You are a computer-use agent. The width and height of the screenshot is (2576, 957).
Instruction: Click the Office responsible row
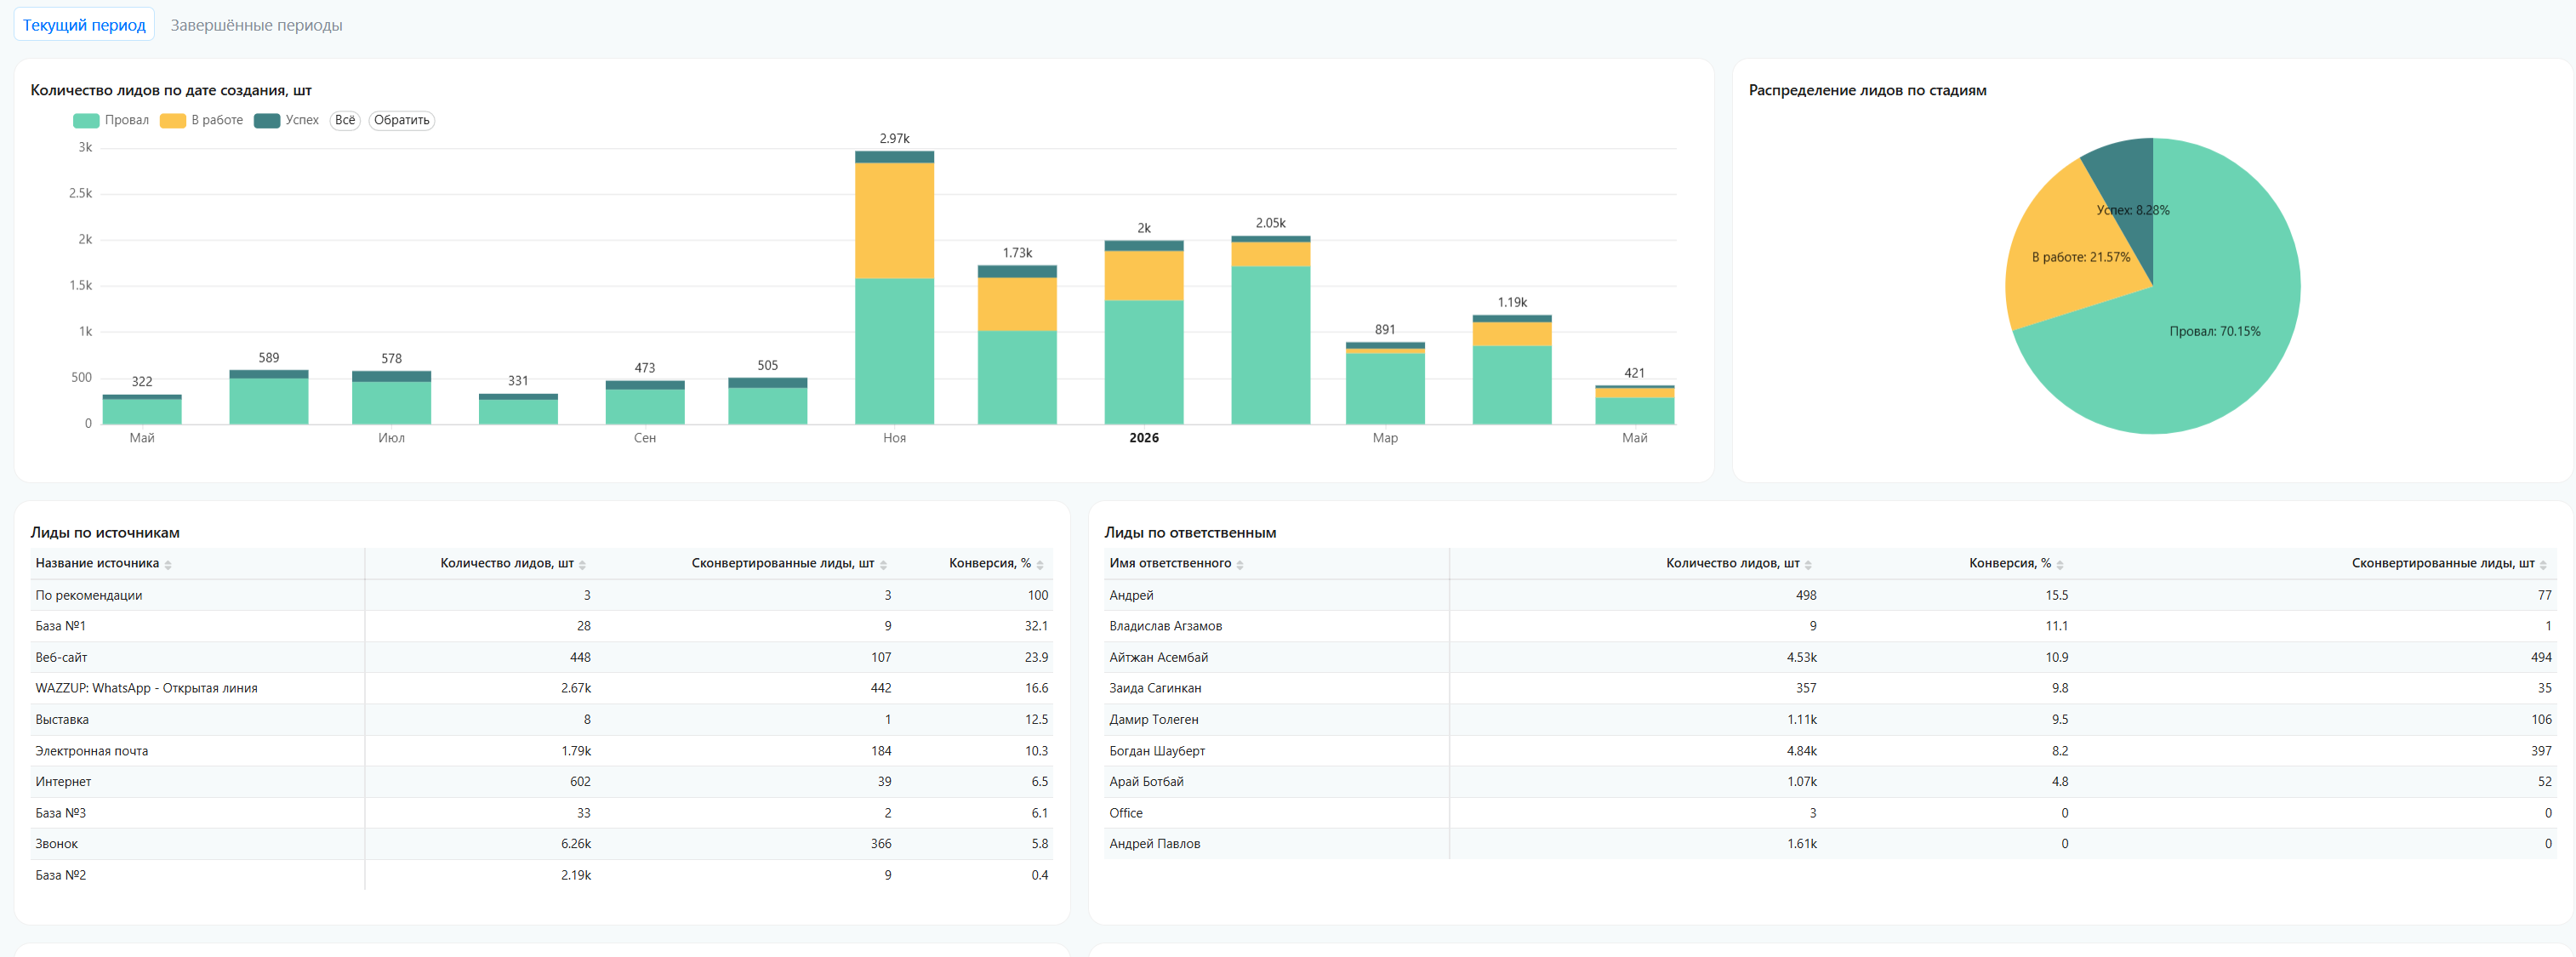coord(1830,813)
